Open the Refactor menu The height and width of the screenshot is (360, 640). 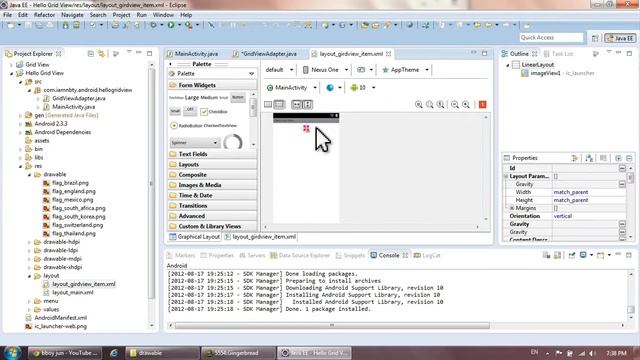click(44, 15)
